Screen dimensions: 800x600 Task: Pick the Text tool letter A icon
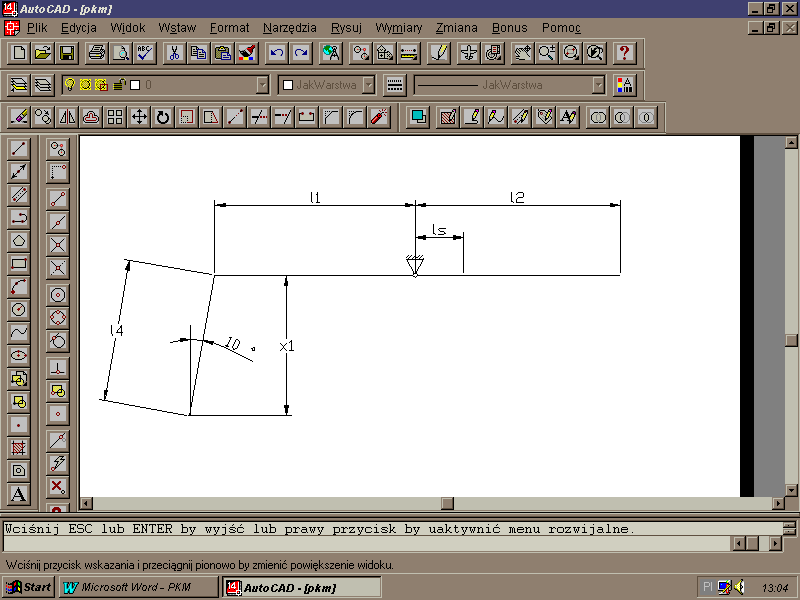tap(19, 493)
